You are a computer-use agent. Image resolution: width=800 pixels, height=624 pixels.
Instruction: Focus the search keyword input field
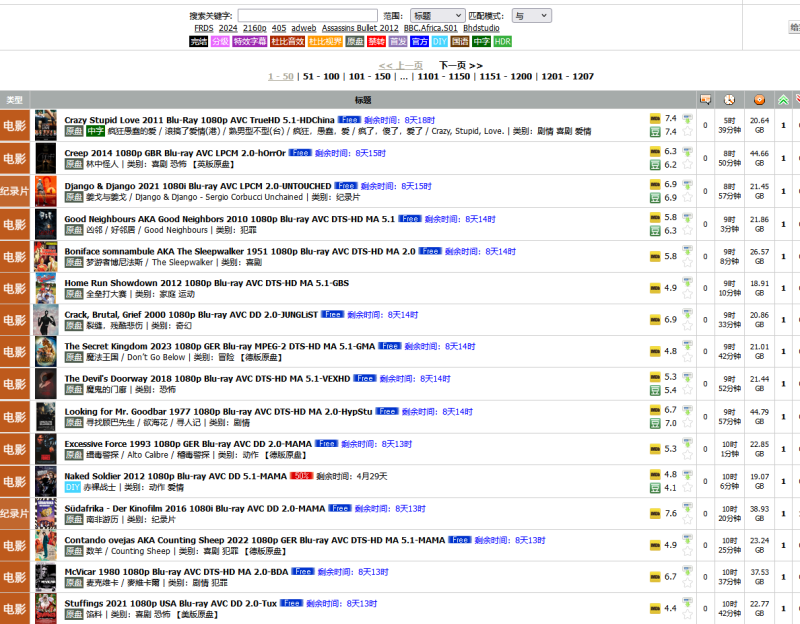point(308,16)
